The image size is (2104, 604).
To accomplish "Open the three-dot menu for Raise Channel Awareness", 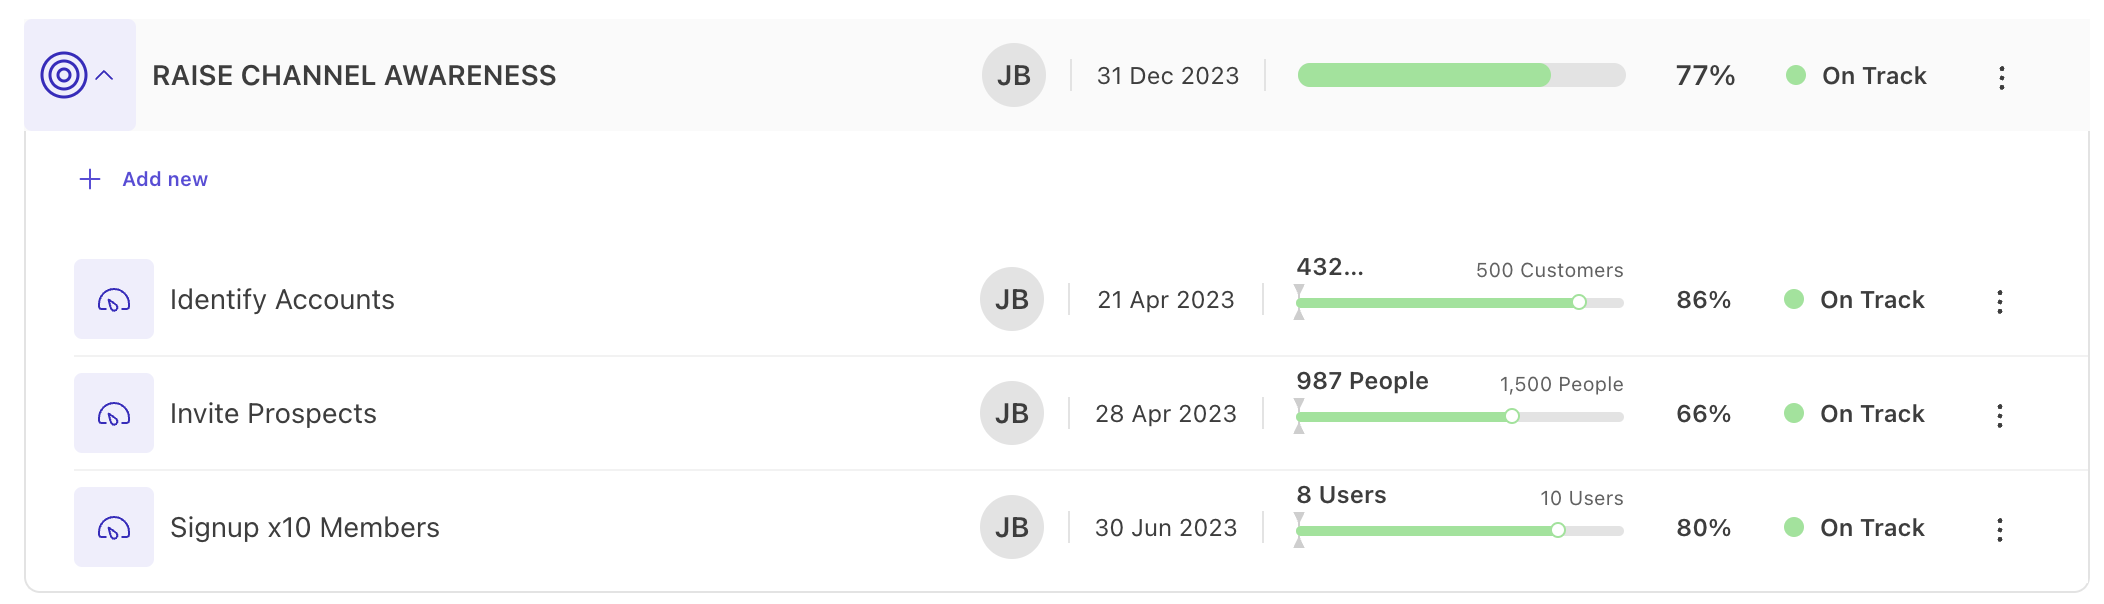I will tap(2001, 77).
